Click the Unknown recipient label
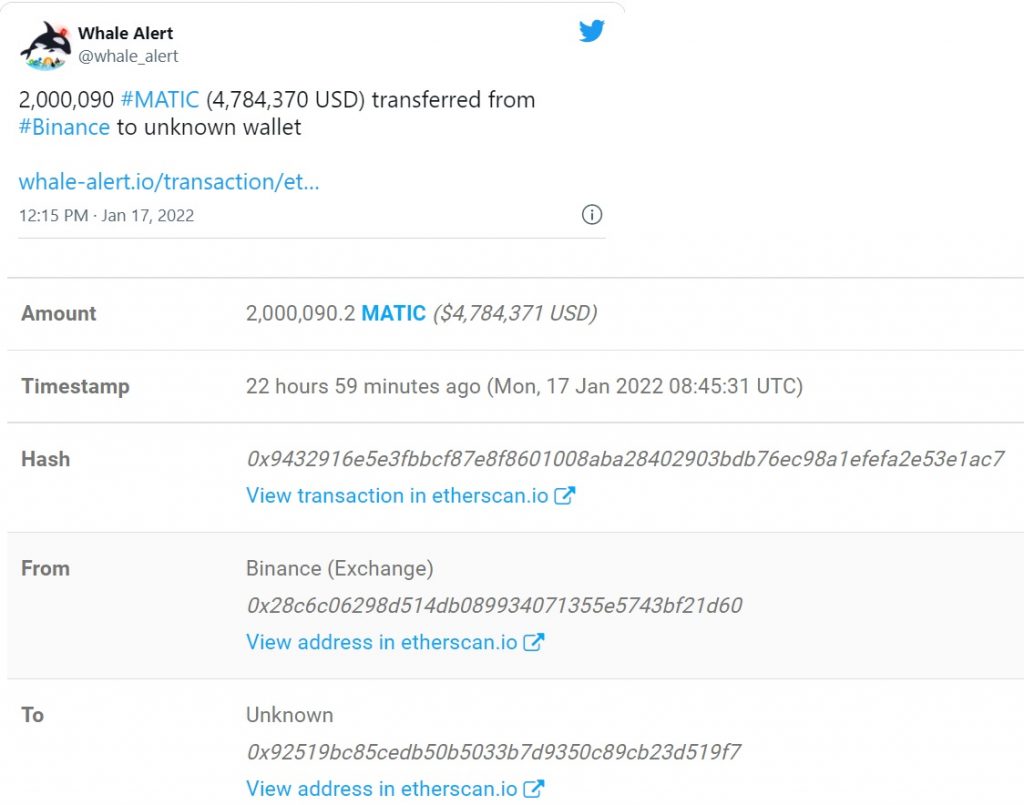Viewport: 1024px width, 805px height. 289,715
